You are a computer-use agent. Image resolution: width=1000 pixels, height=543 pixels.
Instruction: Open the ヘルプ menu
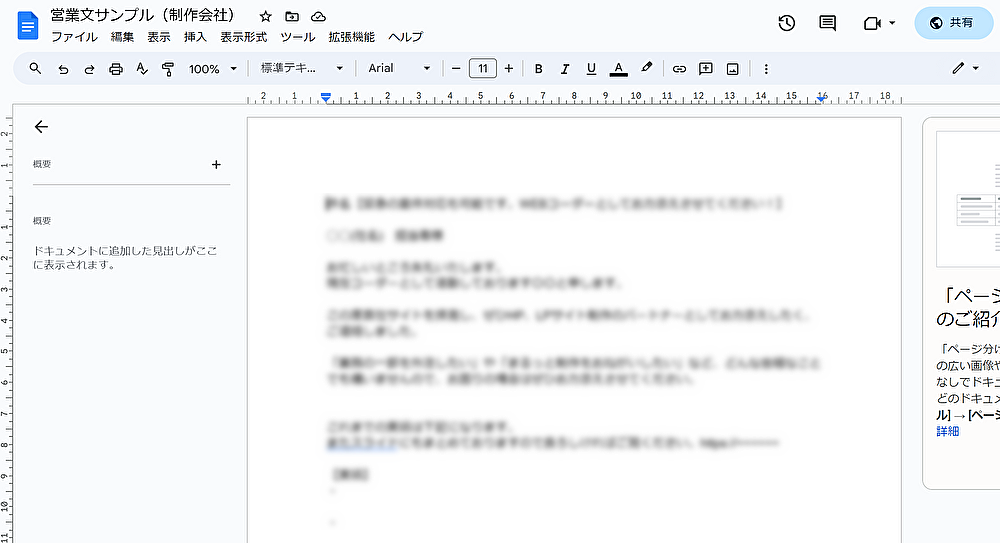406,37
